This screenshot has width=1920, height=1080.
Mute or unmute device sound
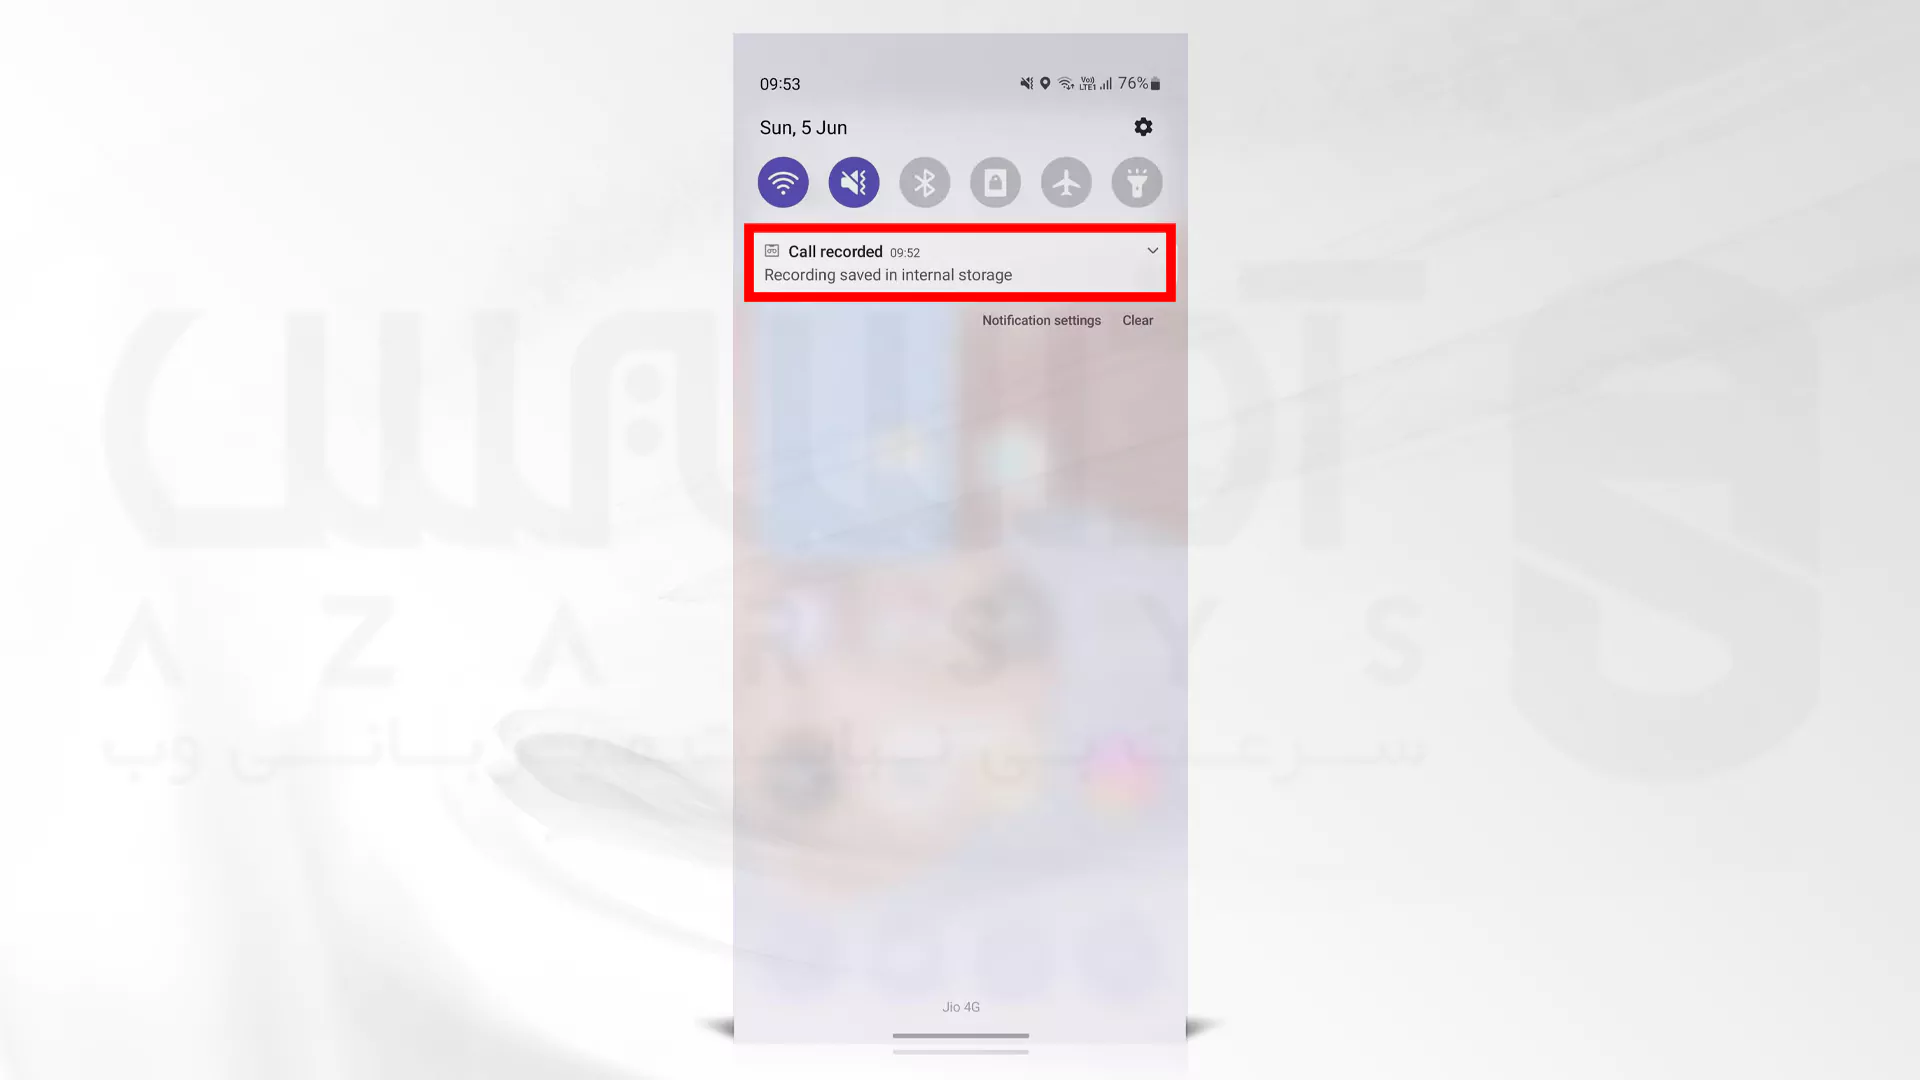pos(853,182)
